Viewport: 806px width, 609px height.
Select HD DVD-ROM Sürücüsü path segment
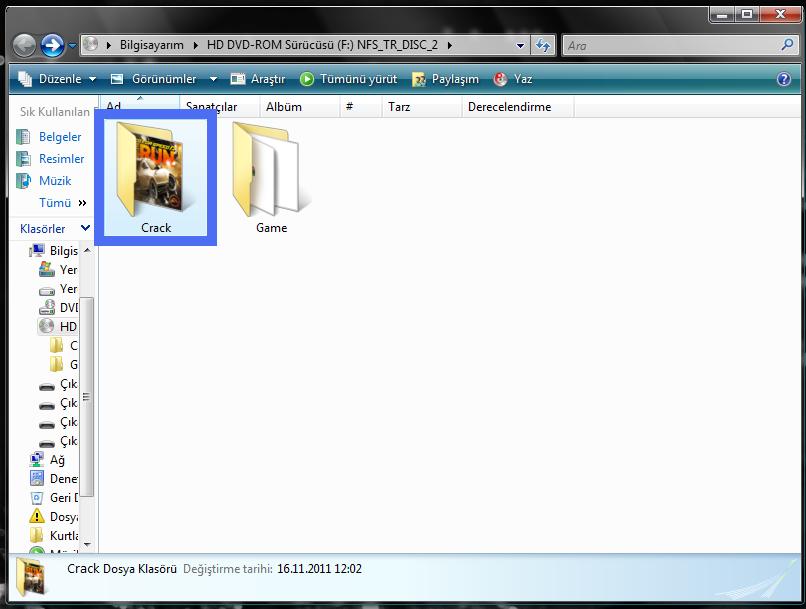tap(322, 45)
